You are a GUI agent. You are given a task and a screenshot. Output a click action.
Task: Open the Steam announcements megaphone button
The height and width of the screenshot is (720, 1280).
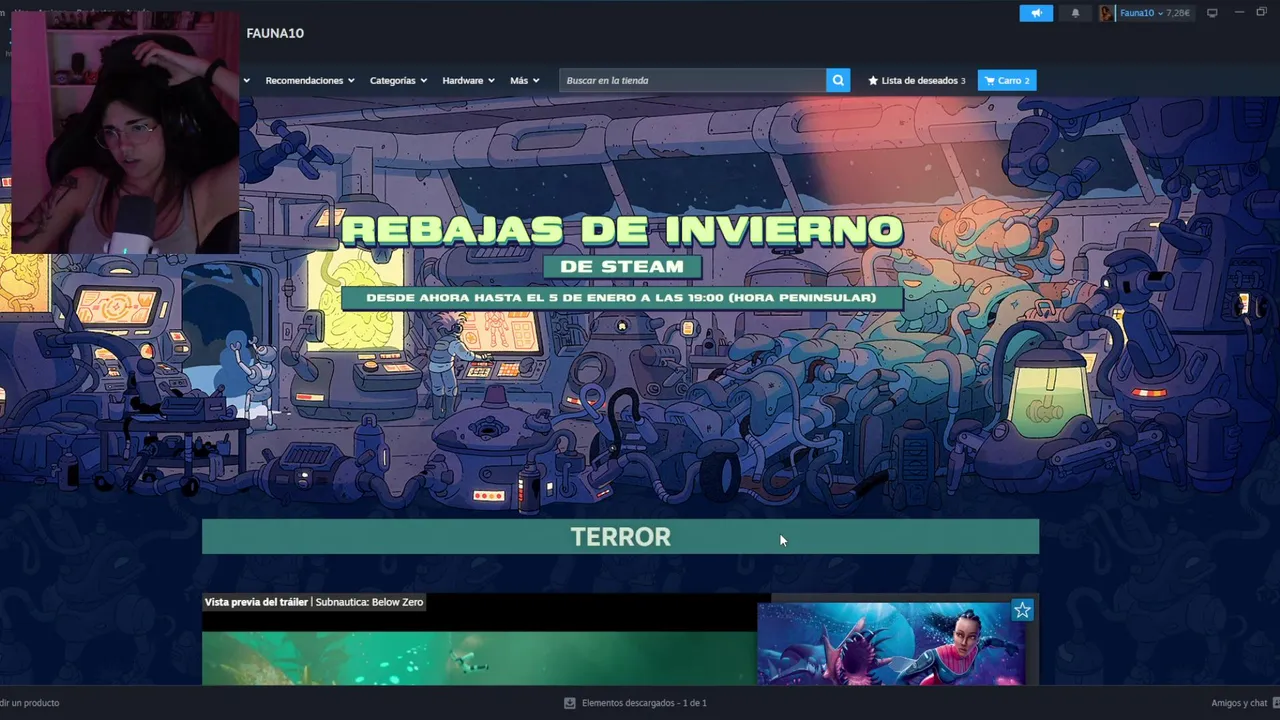pos(1036,13)
